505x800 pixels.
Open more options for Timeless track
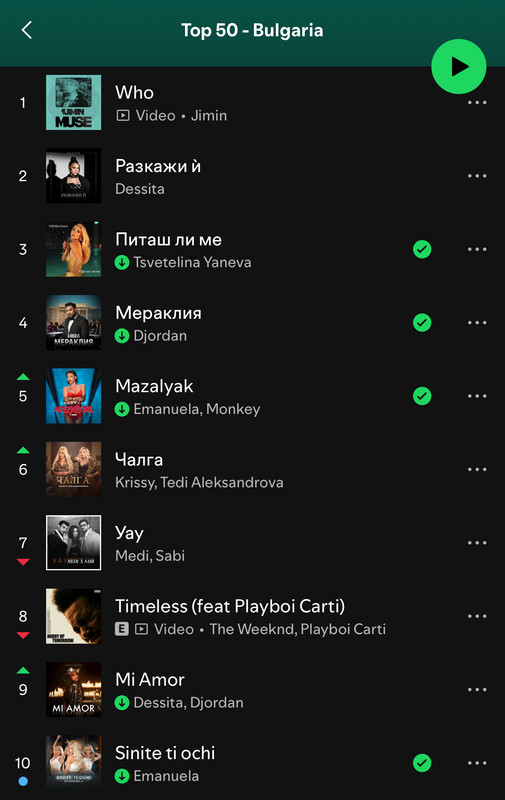click(477, 616)
